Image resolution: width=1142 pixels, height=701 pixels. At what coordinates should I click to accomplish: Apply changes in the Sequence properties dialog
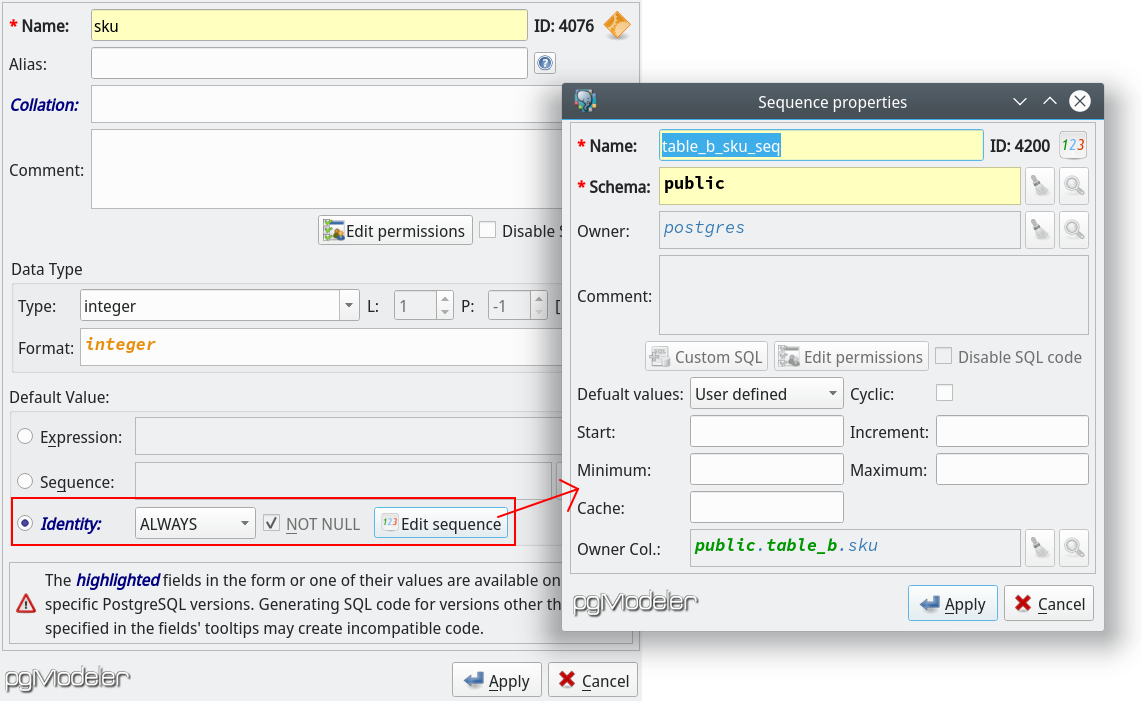click(x=953, y=603)
